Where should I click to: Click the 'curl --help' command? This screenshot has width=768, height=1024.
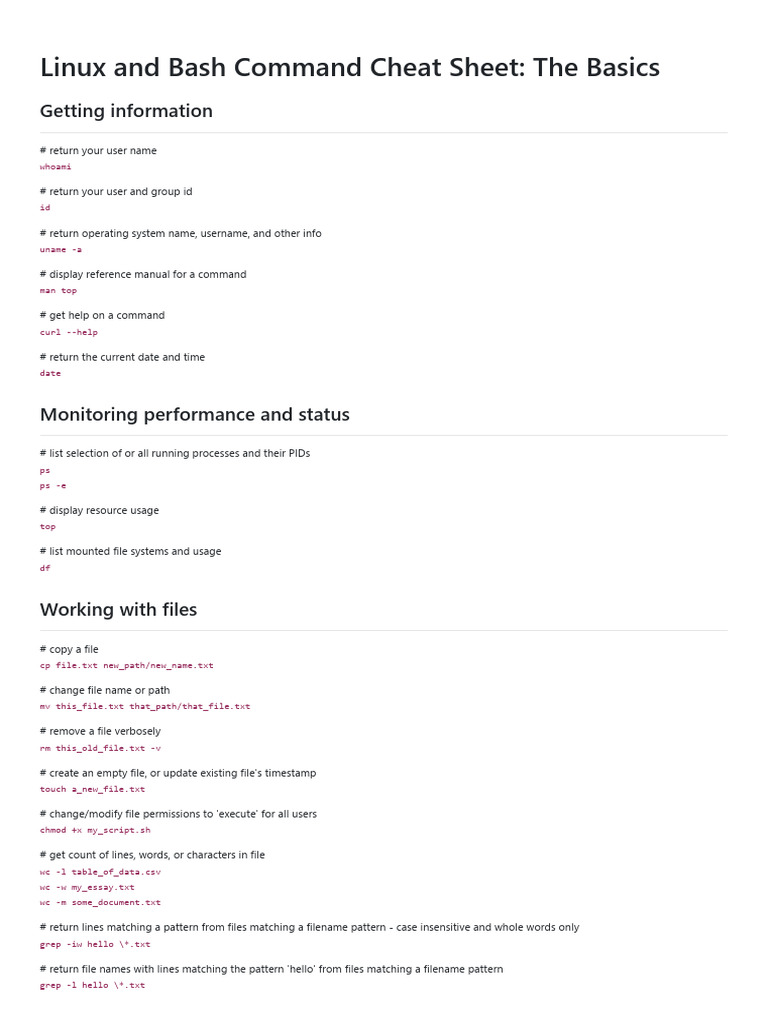coord(69,332)
